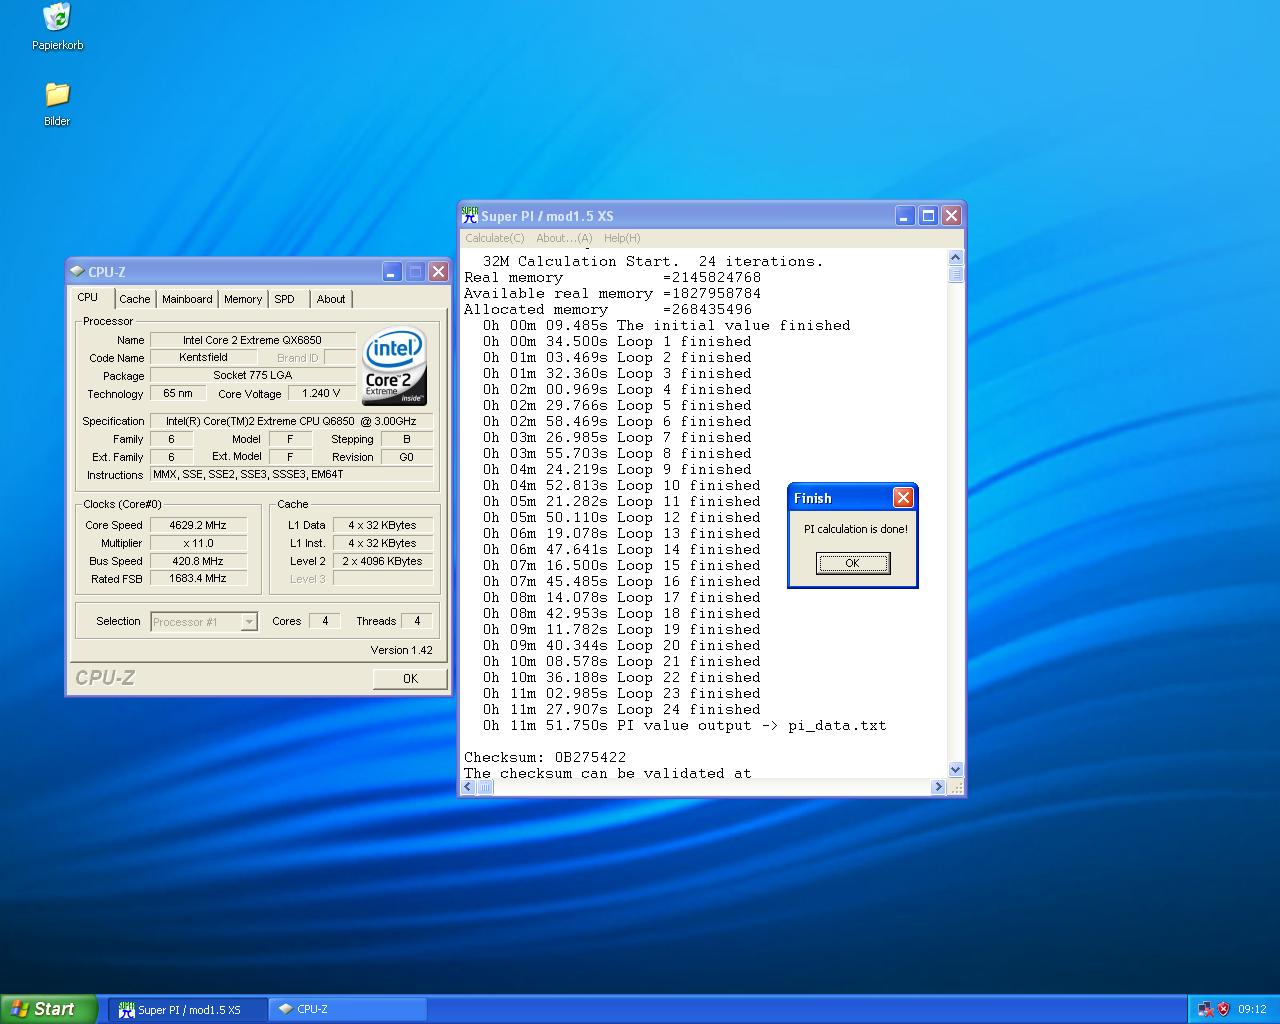The height and width of the screenshot is (1024, 1280).
Task: Click OK in the Finish dialog
Action: (852, 563)
